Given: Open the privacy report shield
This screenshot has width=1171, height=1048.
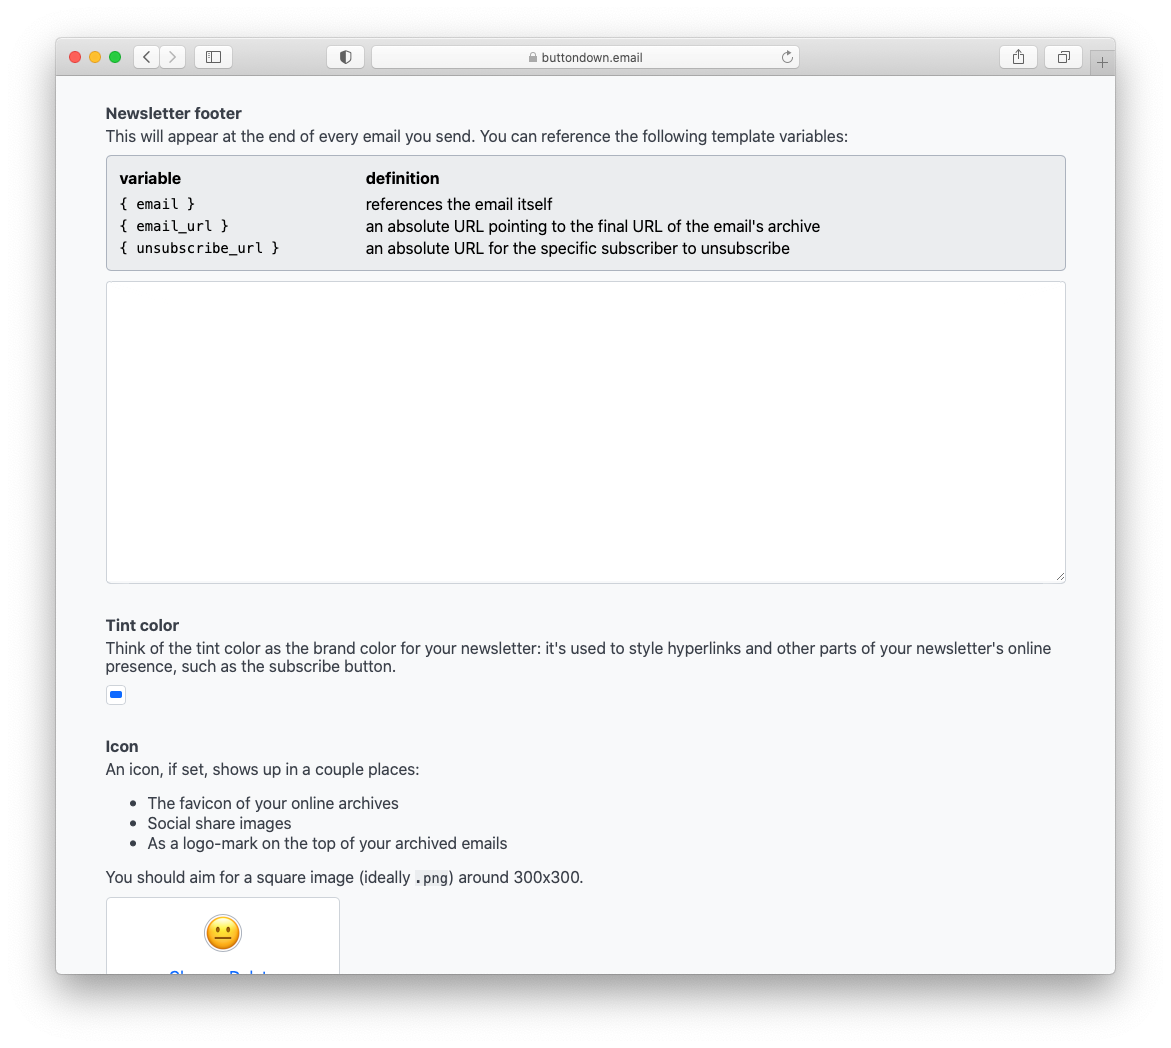Looking at the screenshot, I should (345, 57).
